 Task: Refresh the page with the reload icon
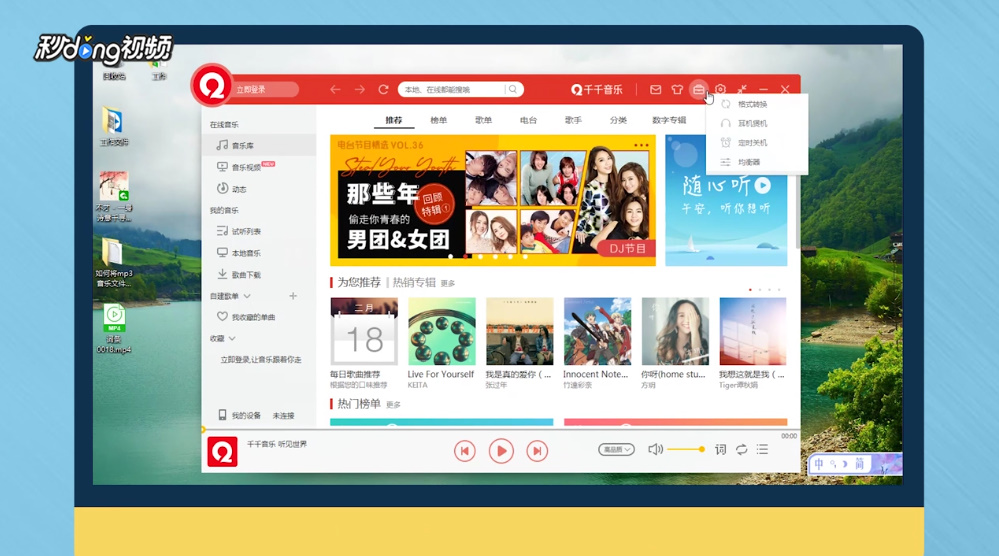(x=383, y=90)
